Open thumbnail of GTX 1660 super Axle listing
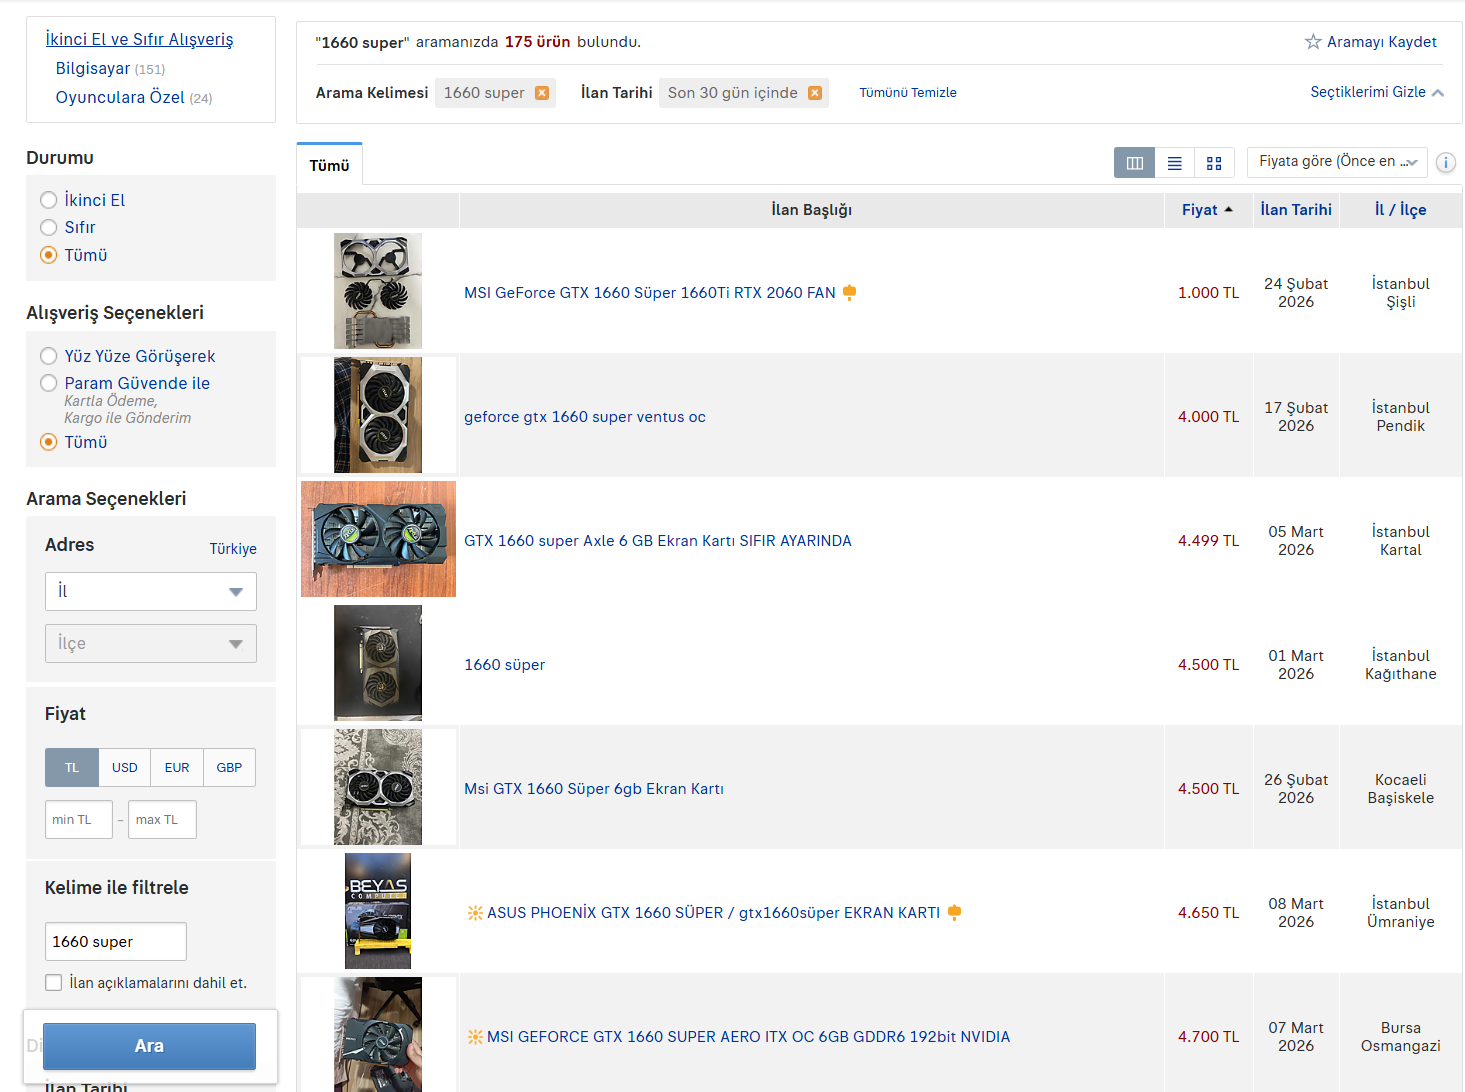Viewport: 1465px width, 1092px height. pyautogui.click(x=378, y=539)
